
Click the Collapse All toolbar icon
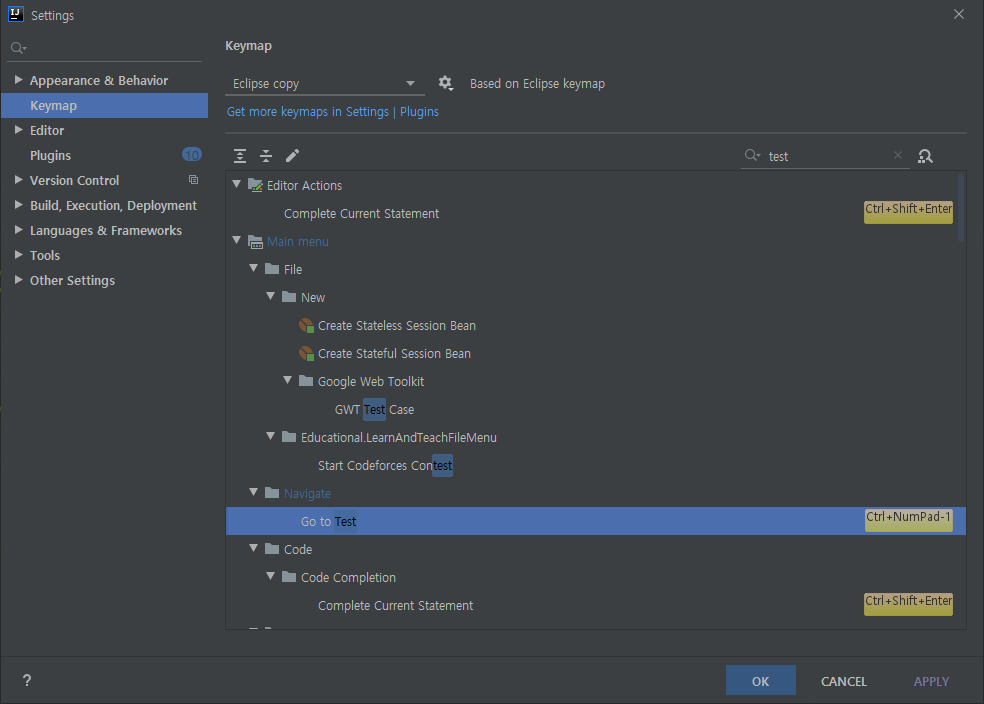tap(266, 156)
